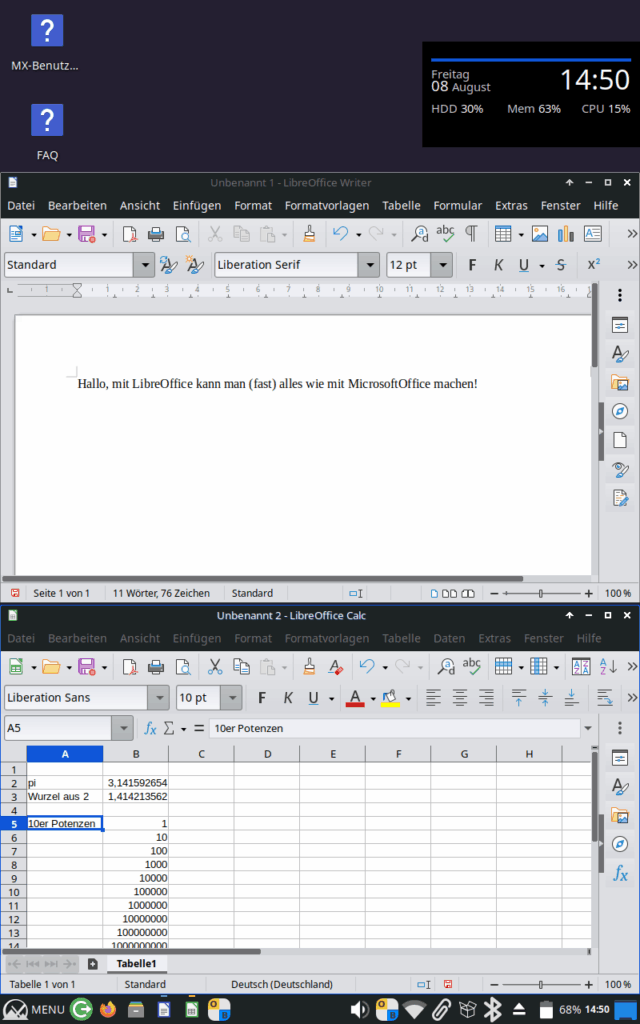Click Print Preview in Calc toolbar
Image resolution: width=640 pixels, height=1024 pixels.
click(x=184, y=666)
